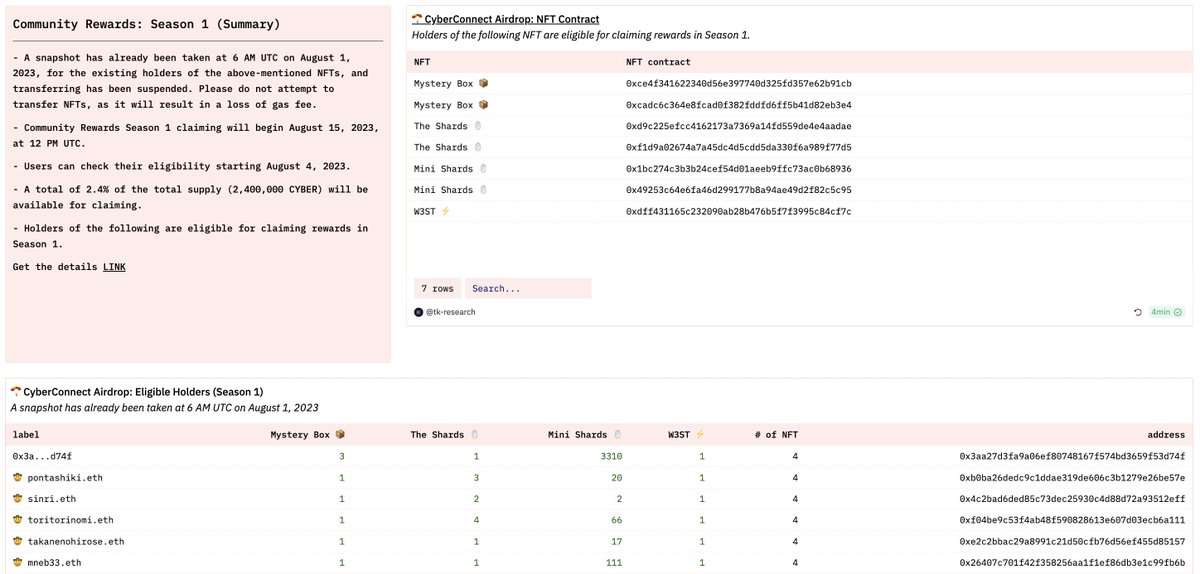The width and height of the screenshot is (1200, 574).
Task: Click the shard icon in Mini Shards 0x1bc2 row
Action: 484,168
